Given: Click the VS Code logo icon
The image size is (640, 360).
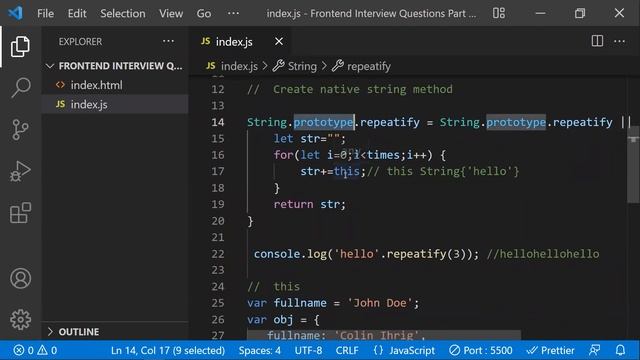Looking at the screenshot, I should coord(16,13).
